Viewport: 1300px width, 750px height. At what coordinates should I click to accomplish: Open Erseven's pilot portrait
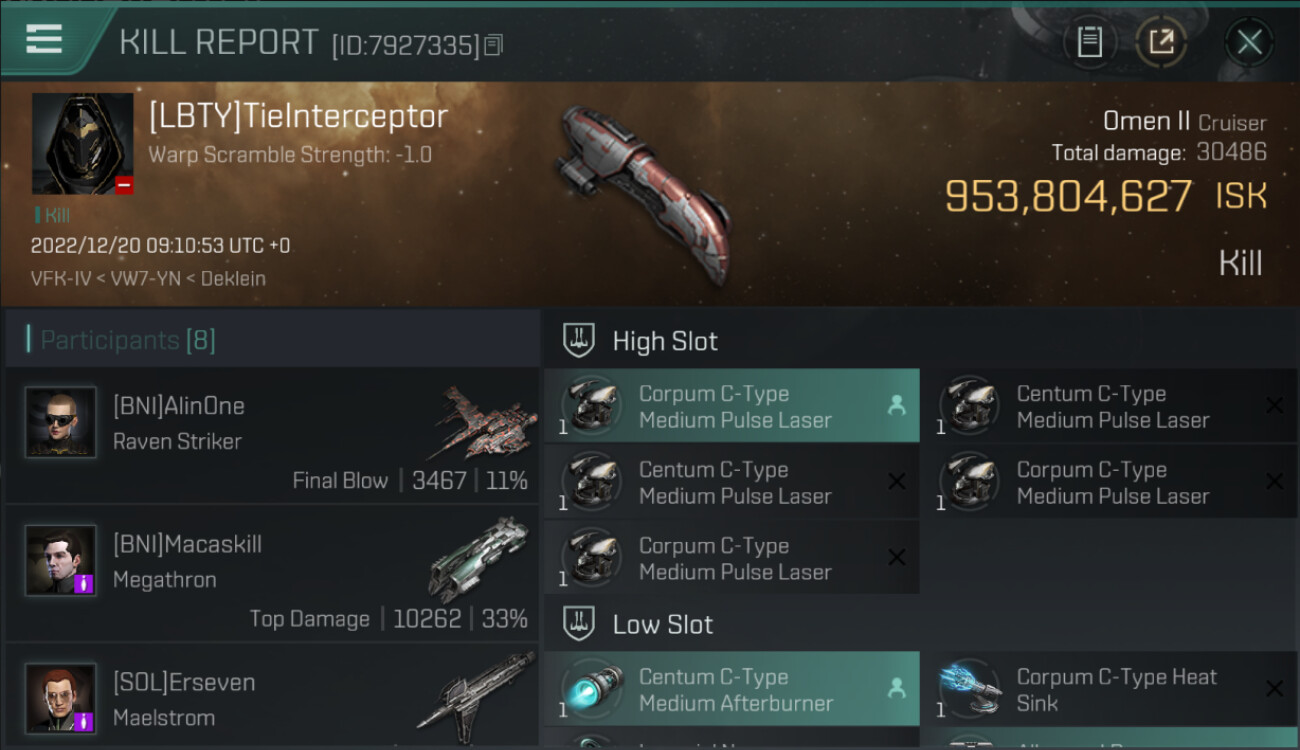pyautogui.click(x=61, y=699)
